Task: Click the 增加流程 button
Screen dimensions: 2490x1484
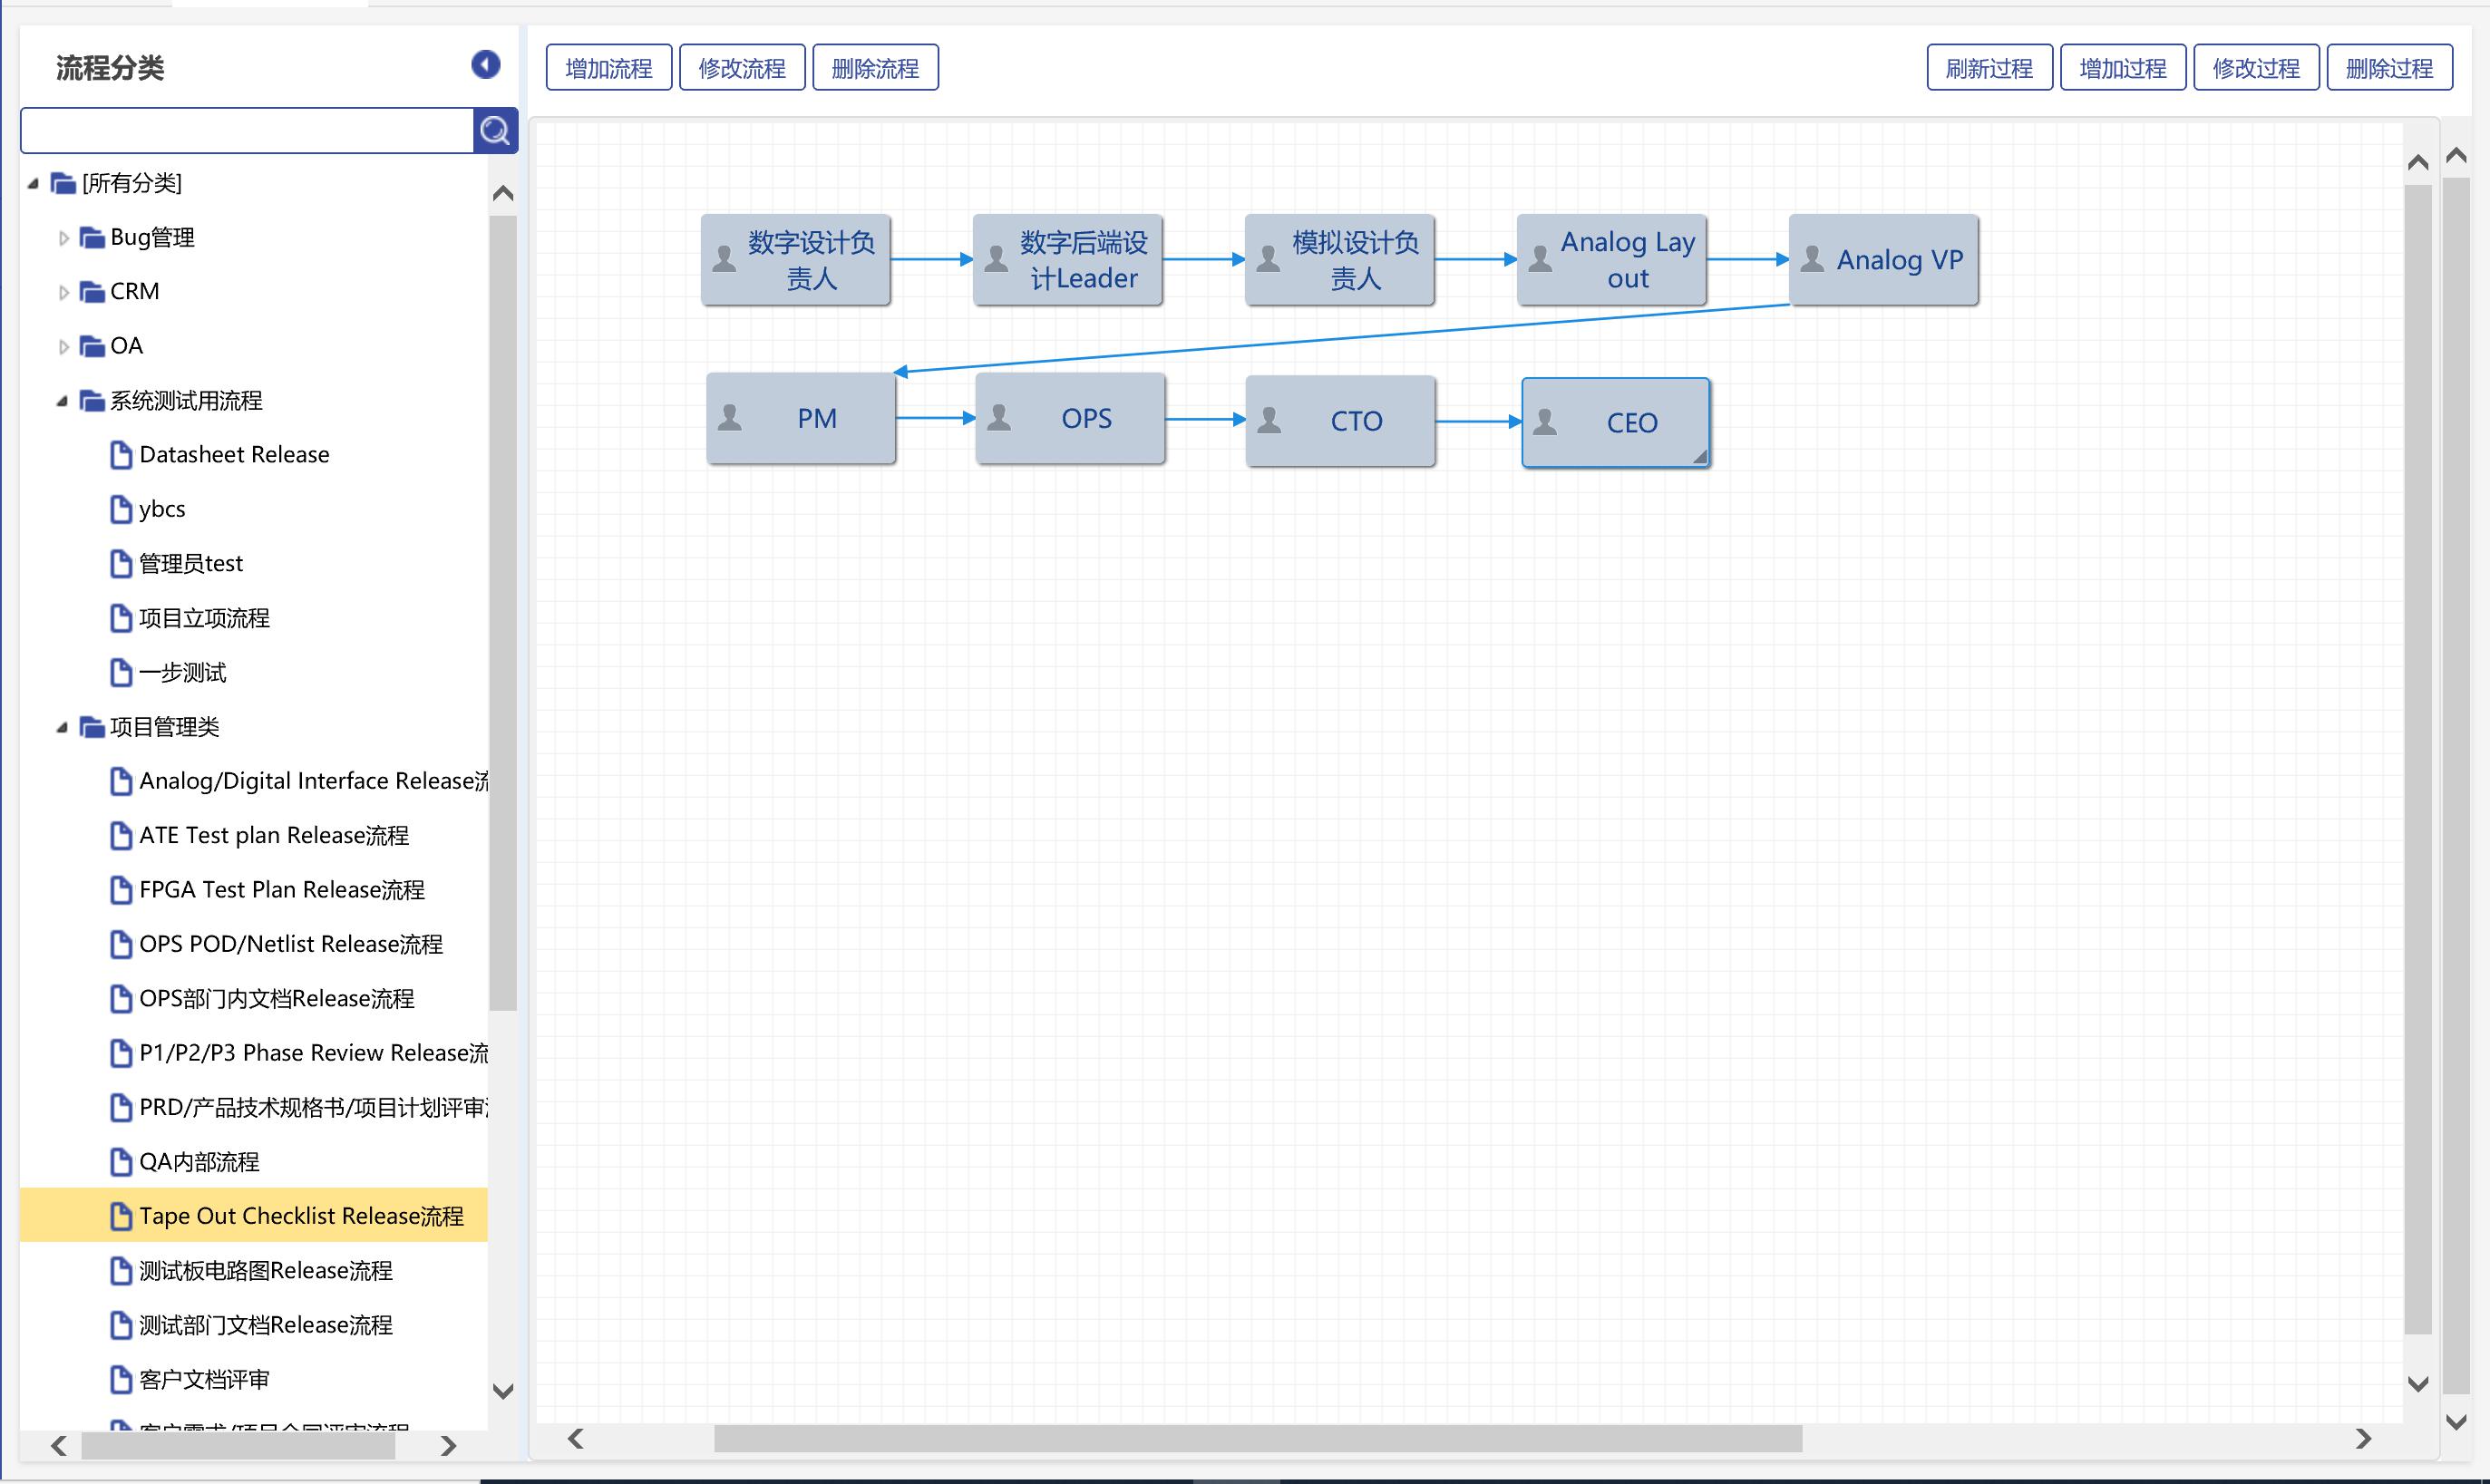Action: pos(608,68)
